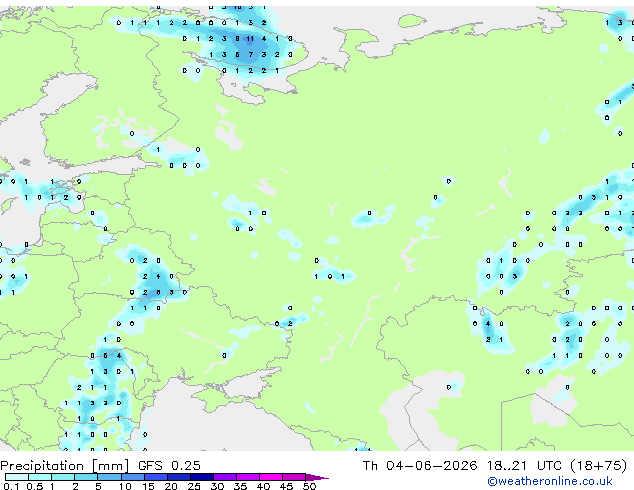
Task: Click the 0.5 to 1 mm legend color box
Action: click(x=40, y=477)
